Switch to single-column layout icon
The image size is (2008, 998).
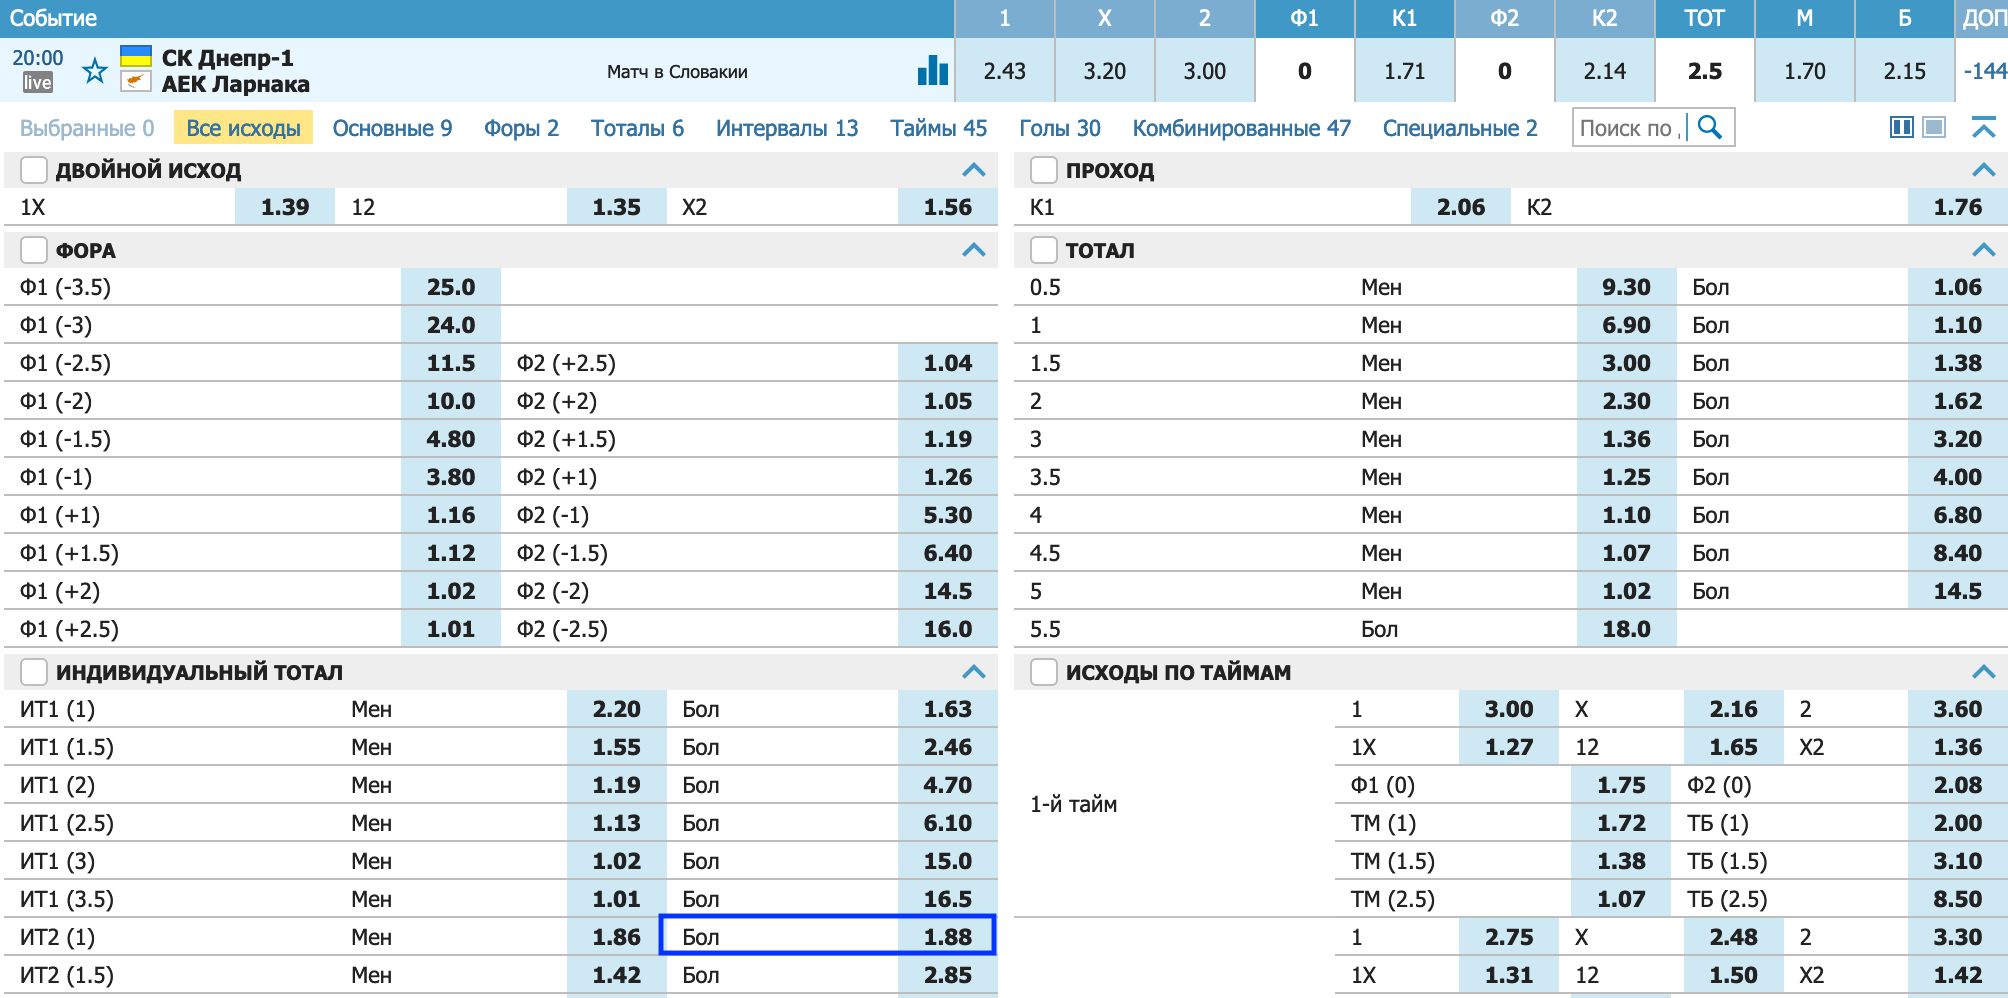(x=1934, y=127)
